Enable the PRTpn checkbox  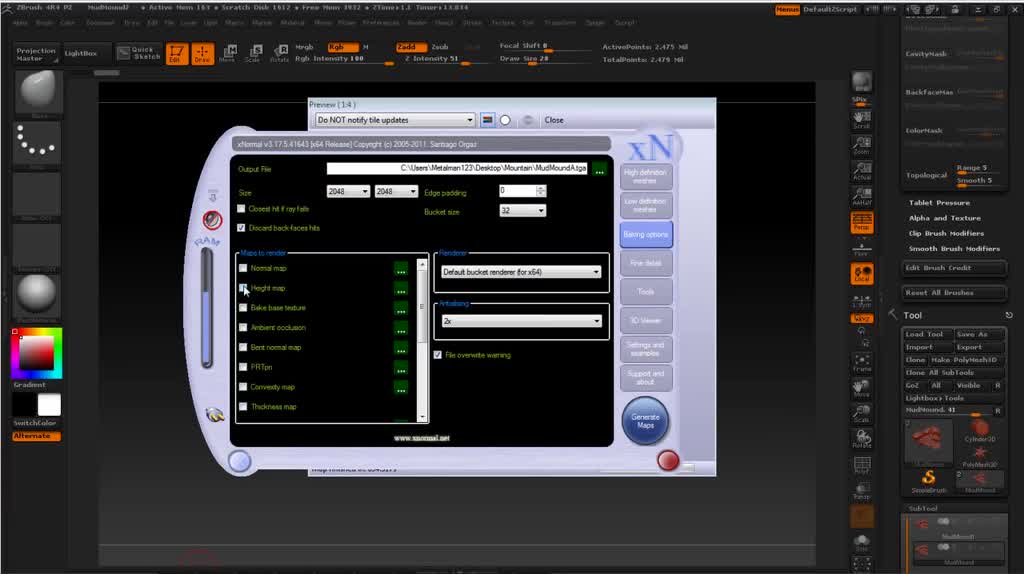pos(243,367)
